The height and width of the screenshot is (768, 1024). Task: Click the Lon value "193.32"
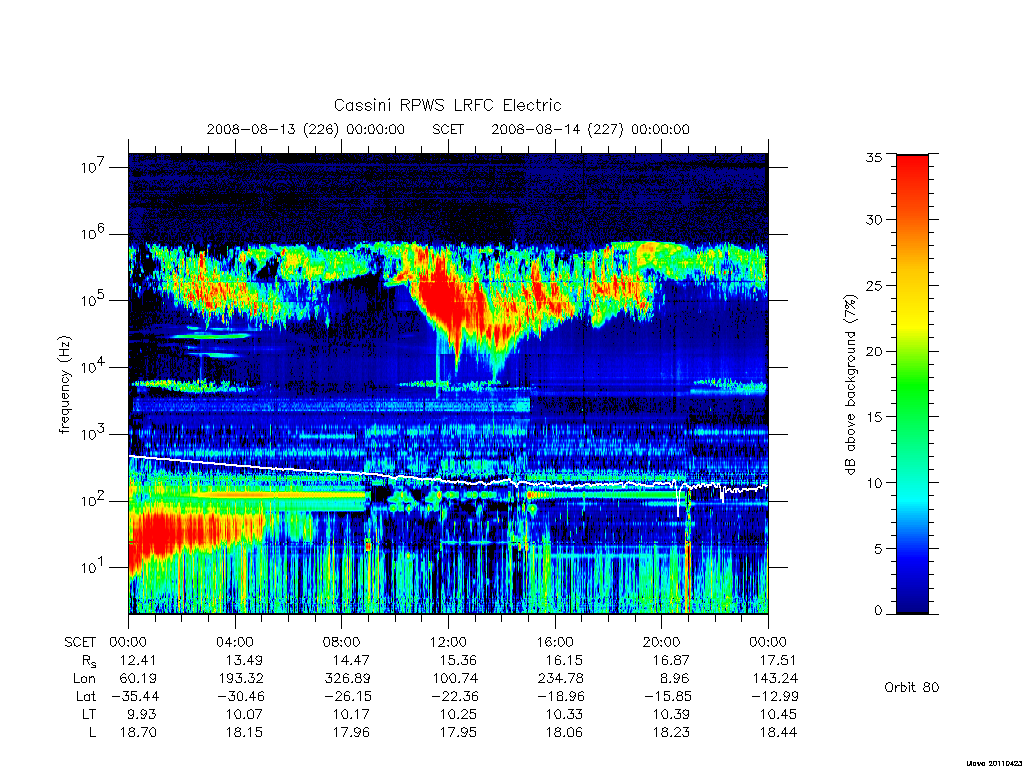[x=241, y=679]
